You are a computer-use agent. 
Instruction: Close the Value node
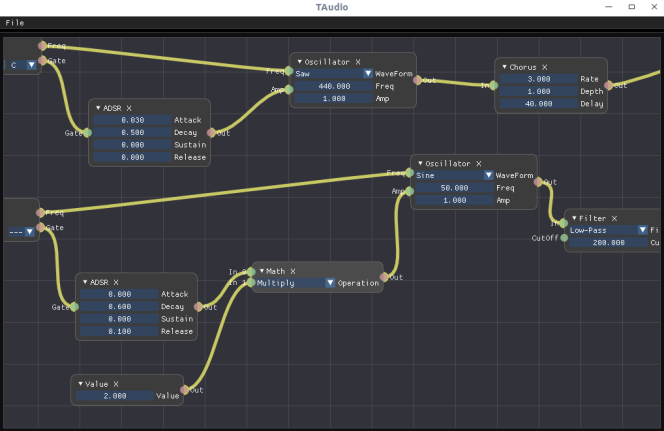[x=116, y=384]
